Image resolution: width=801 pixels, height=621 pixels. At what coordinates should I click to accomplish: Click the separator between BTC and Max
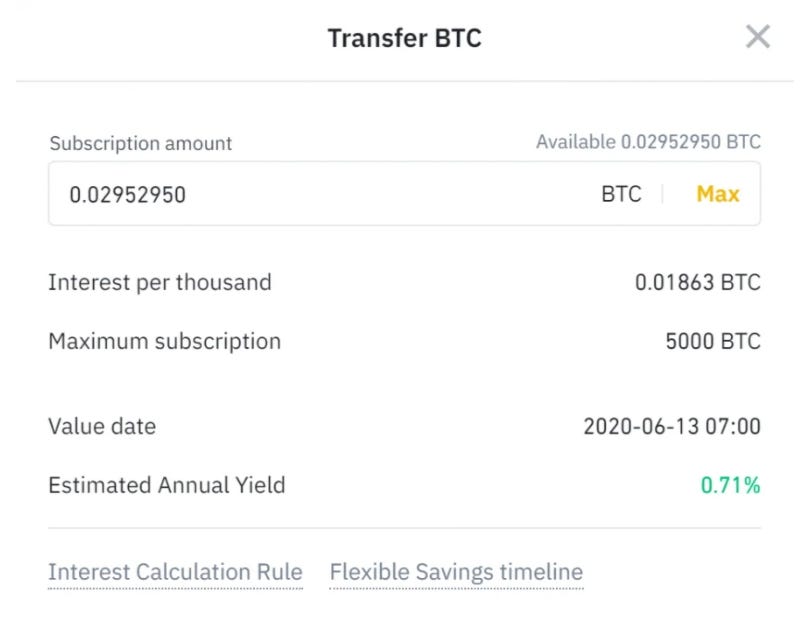[x=663, y=194]
